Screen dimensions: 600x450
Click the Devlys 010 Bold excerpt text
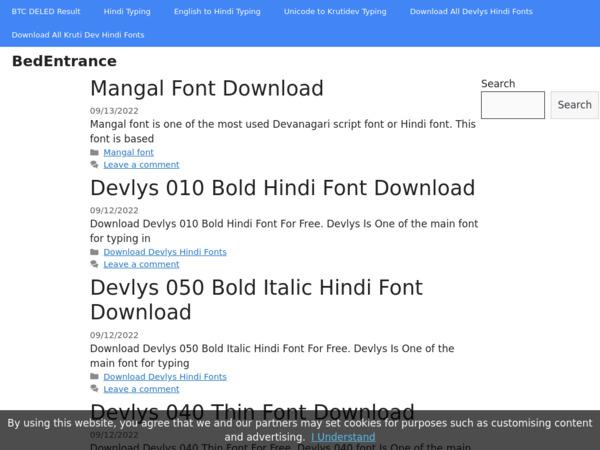click(284, 231)
